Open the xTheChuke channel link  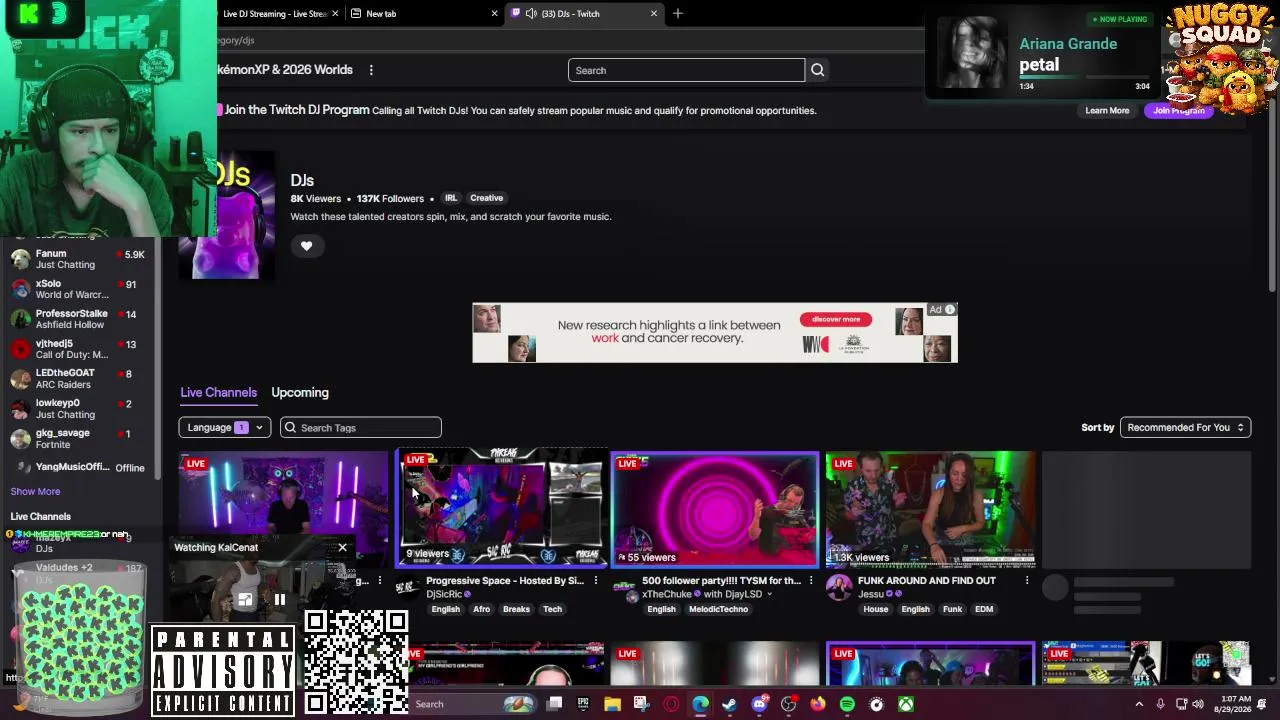tap(666, 594)
